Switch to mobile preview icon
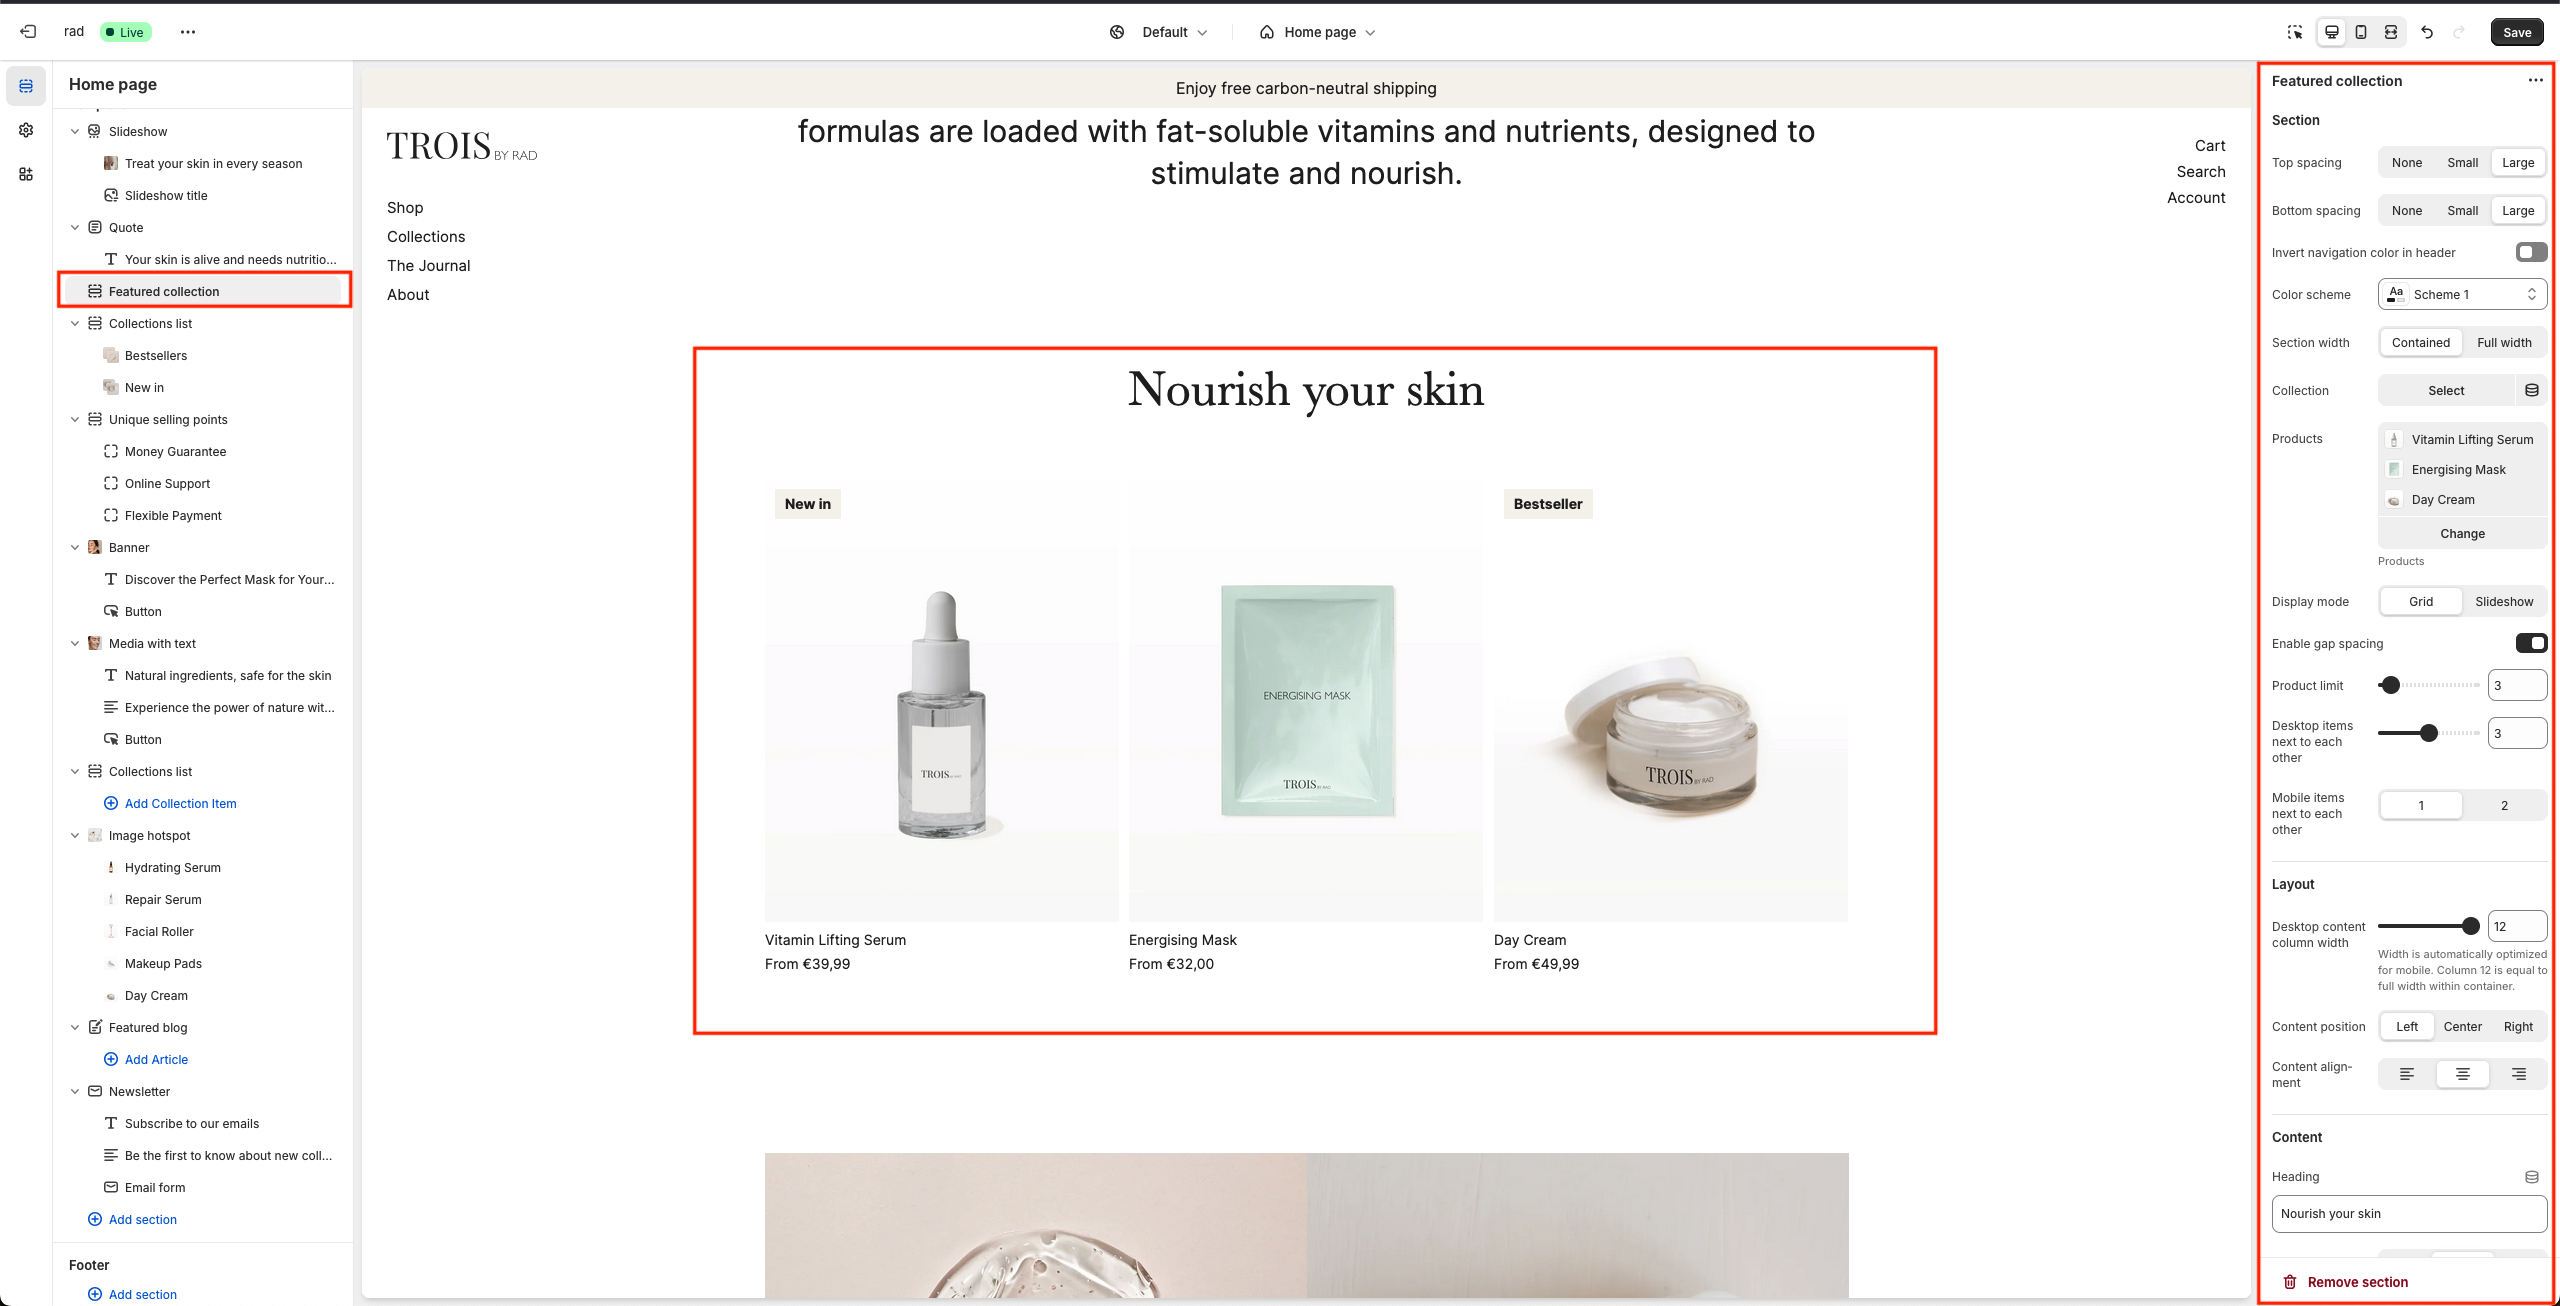 click(2361, 32)
